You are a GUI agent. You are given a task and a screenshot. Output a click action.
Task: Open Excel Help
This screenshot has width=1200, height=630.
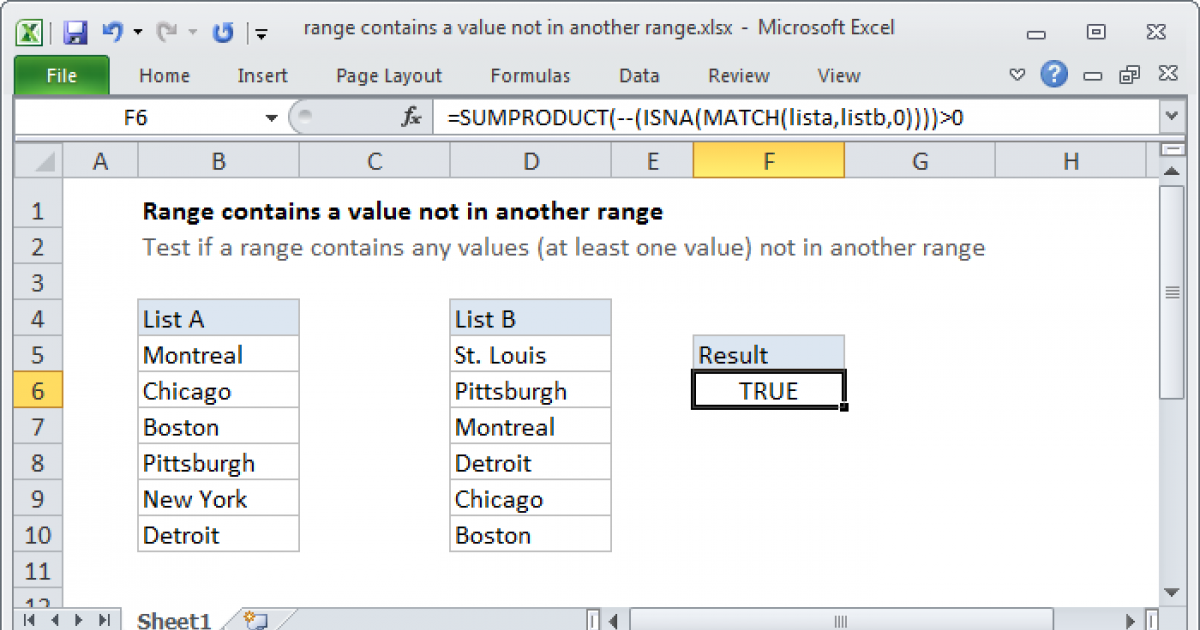point(1054,75)
